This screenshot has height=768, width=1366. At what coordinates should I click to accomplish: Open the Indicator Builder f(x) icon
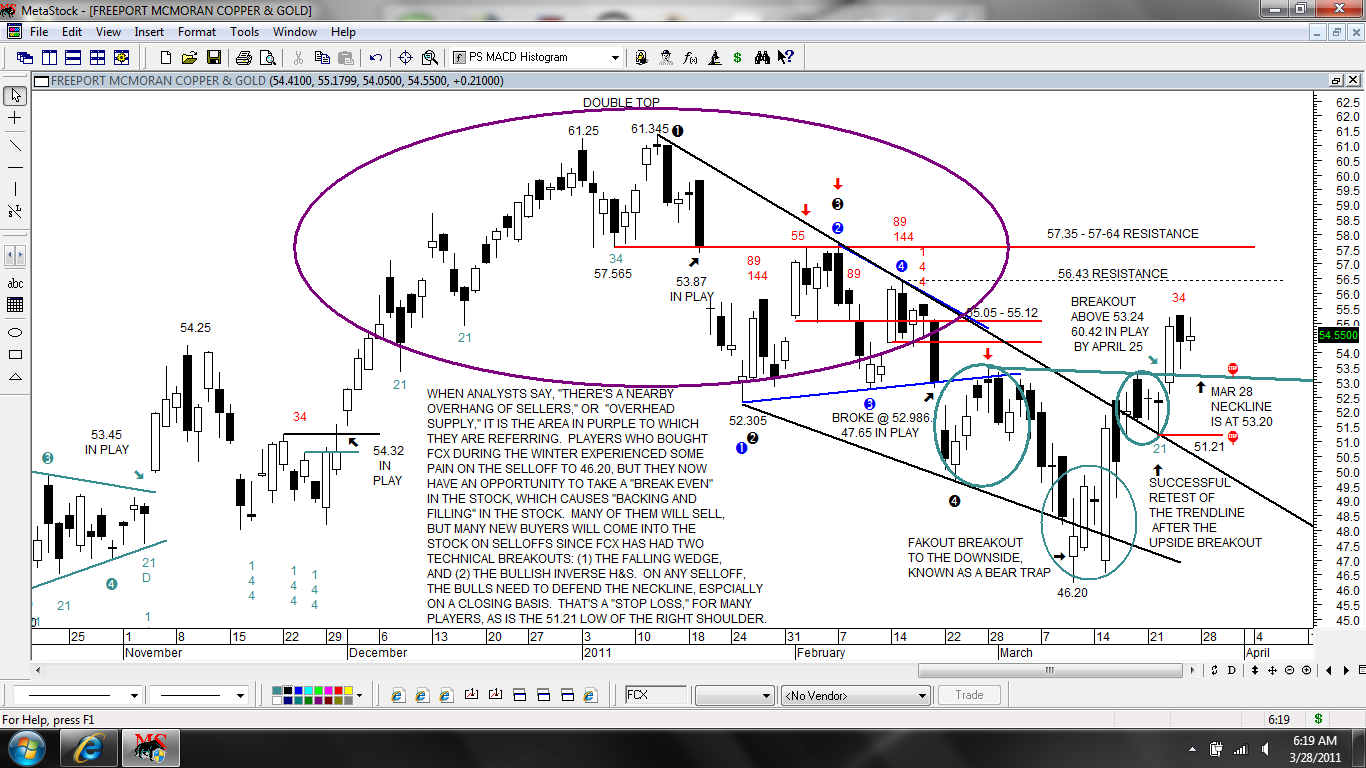pos(689,57)
